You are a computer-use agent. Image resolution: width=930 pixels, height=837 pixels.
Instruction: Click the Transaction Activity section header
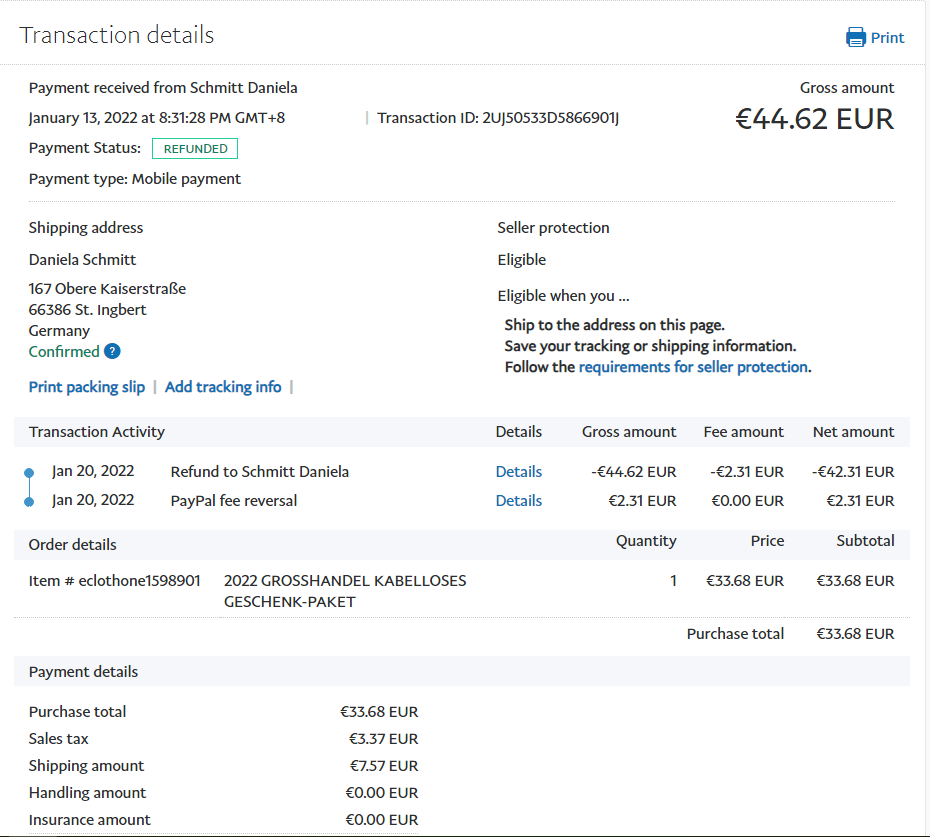pos(97,432)
